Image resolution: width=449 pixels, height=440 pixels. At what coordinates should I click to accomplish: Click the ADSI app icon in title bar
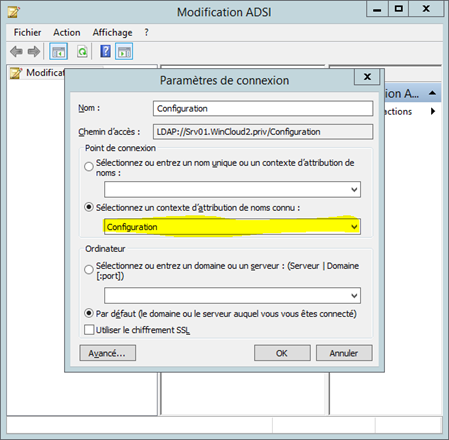[x=14, y=12]
